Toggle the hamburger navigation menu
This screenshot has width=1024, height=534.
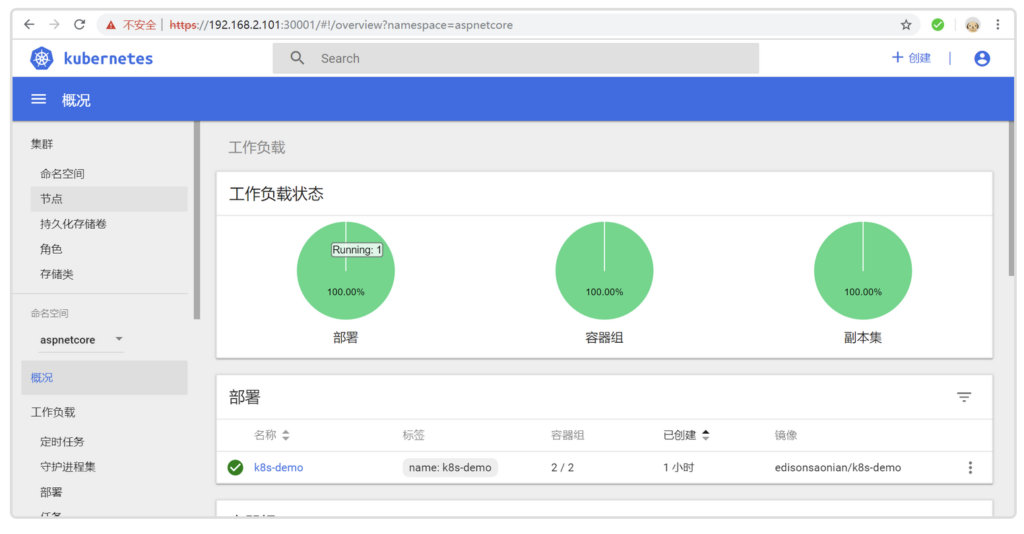(x=39, y=99)
